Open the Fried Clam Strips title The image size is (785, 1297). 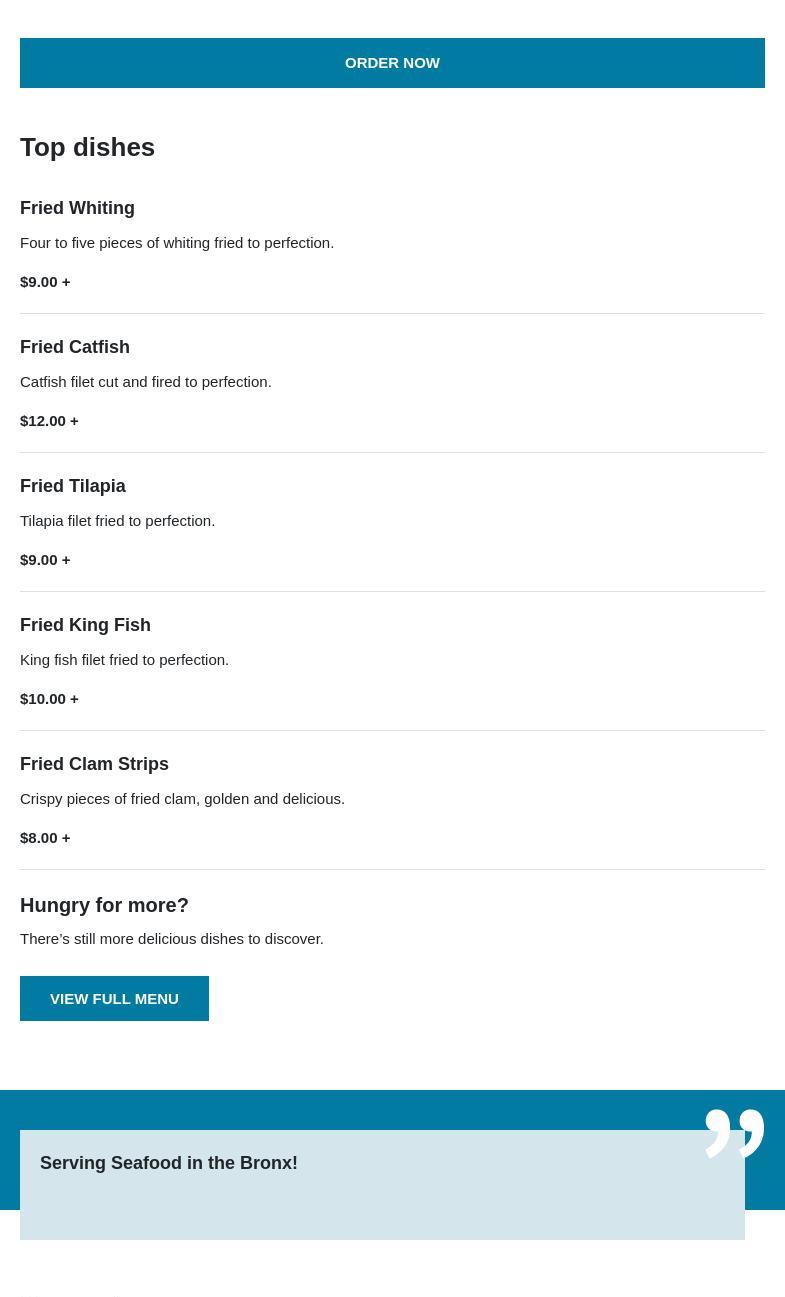click(x=94, y=764)
